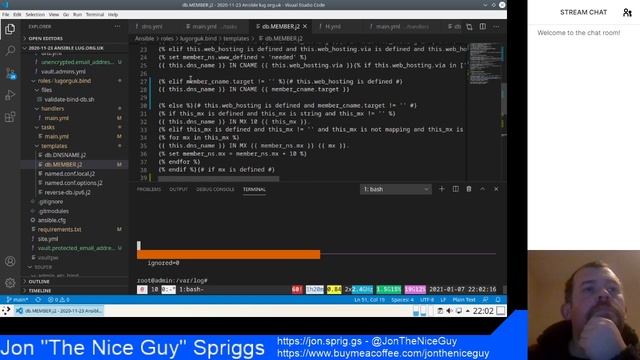This screenshot has width=640, height=360.
Task: Click the stream chat users icon
Action: pos(627,13)
